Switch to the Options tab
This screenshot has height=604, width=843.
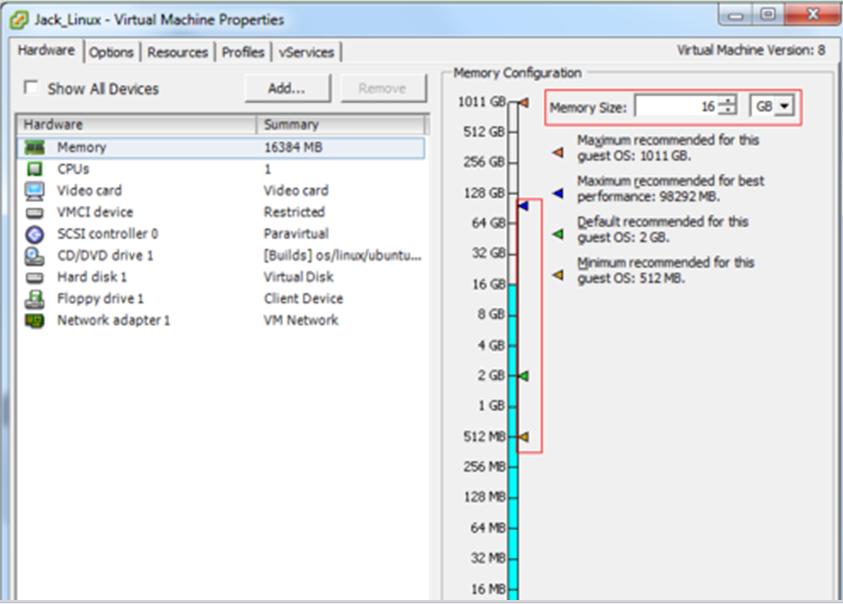(111, 52)
